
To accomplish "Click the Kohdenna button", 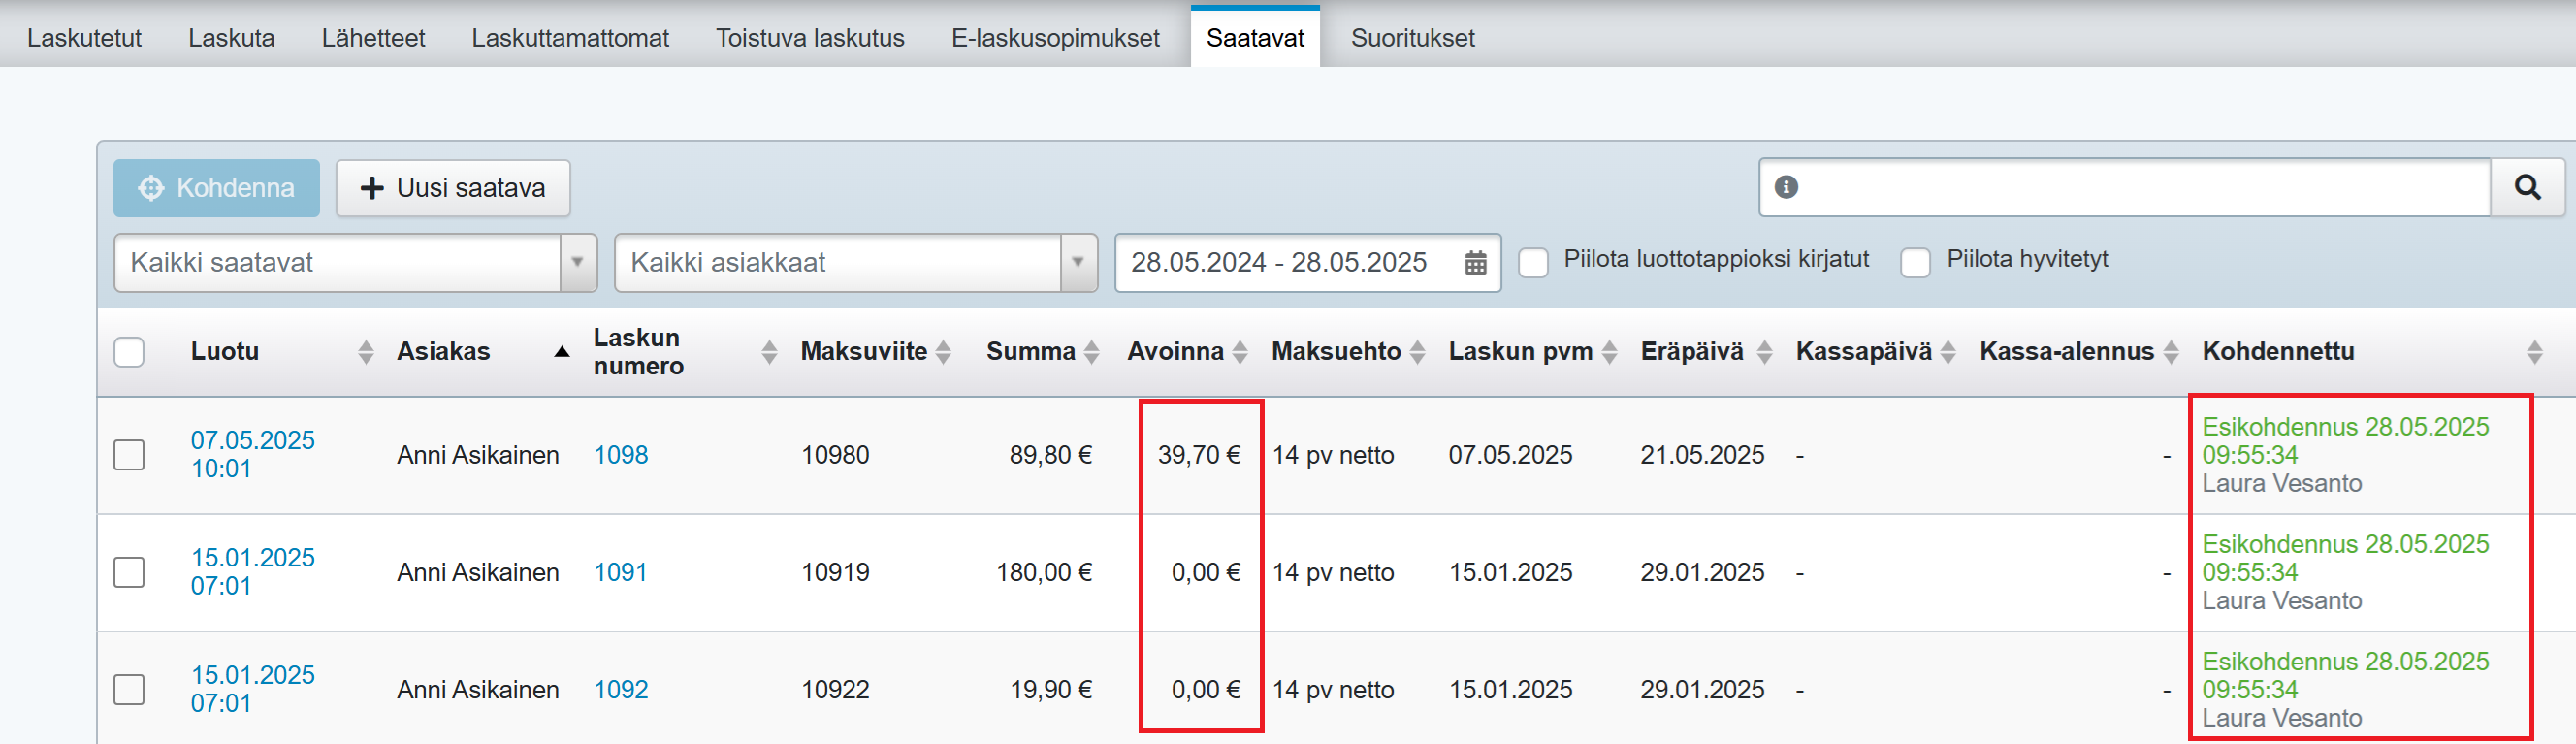I will coord(216,188).
